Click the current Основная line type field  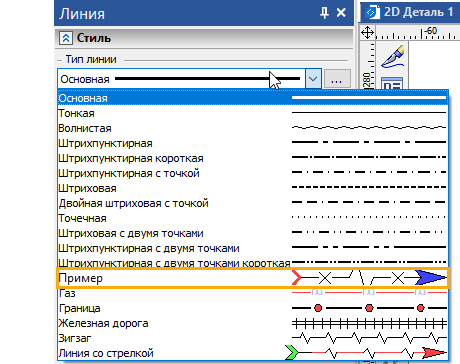coord(181,79)
